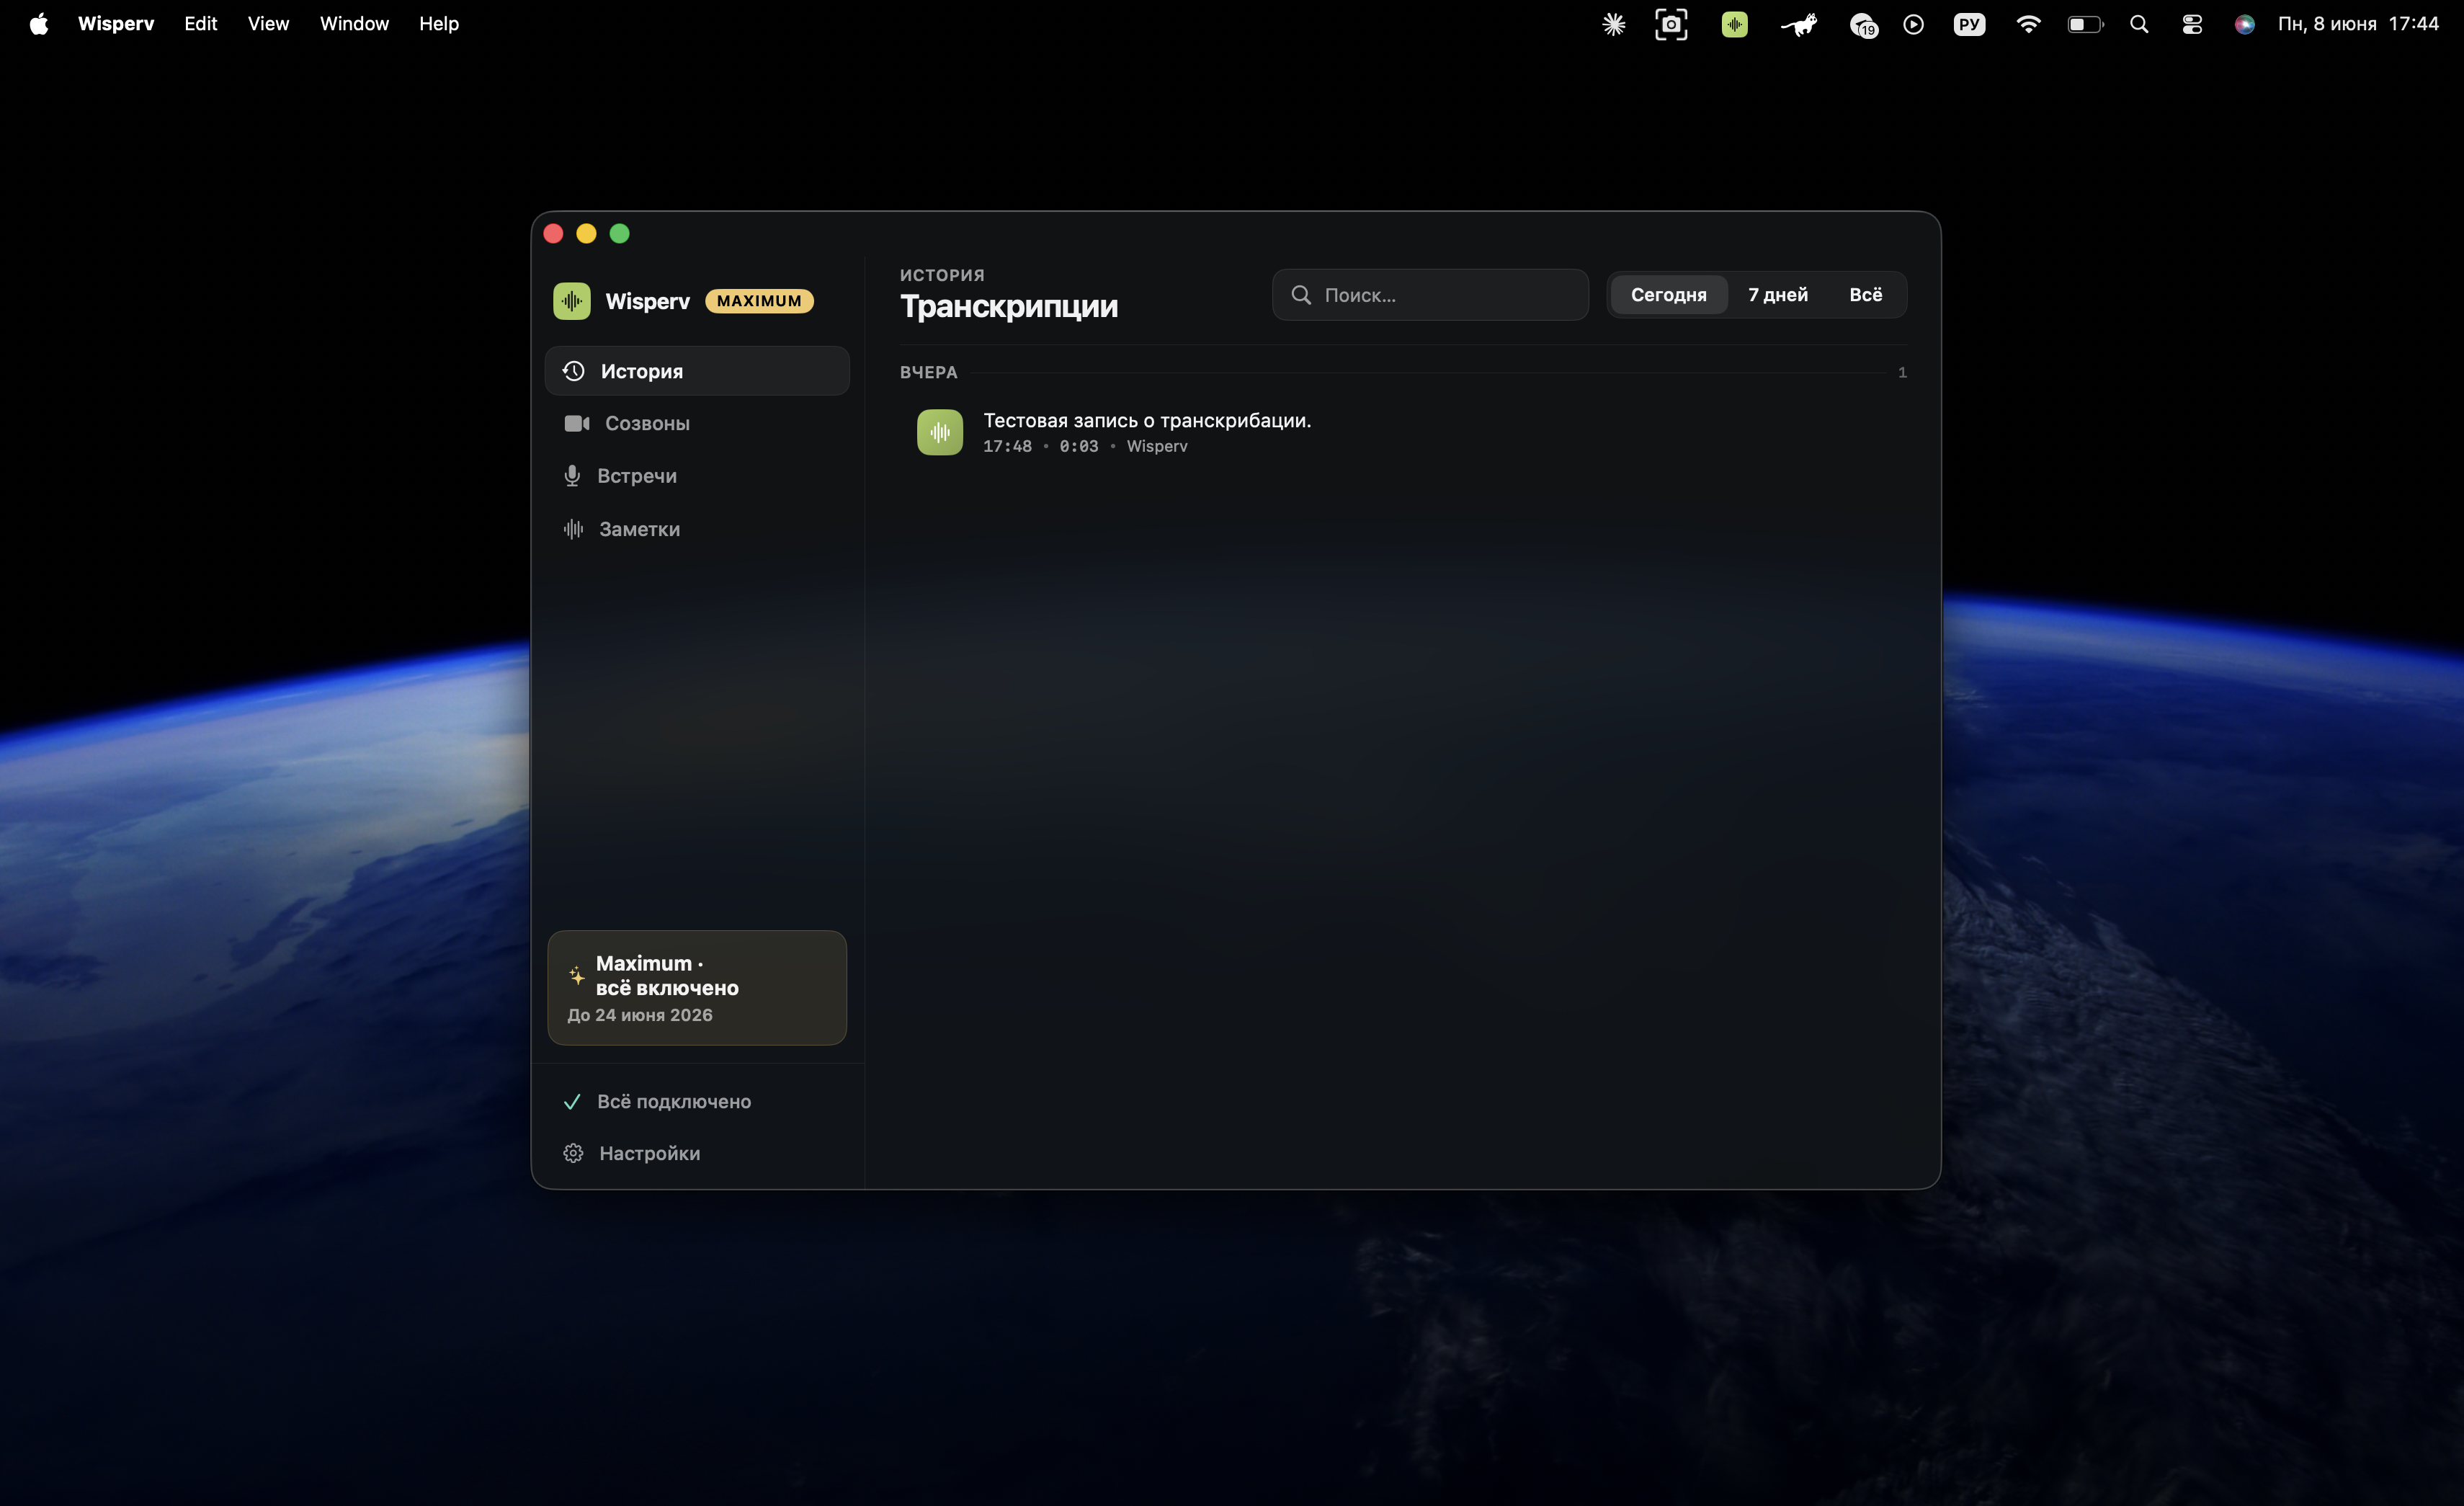Click the battery status icon
Screen dimensions: 2464x1506
coord(2086,24)
